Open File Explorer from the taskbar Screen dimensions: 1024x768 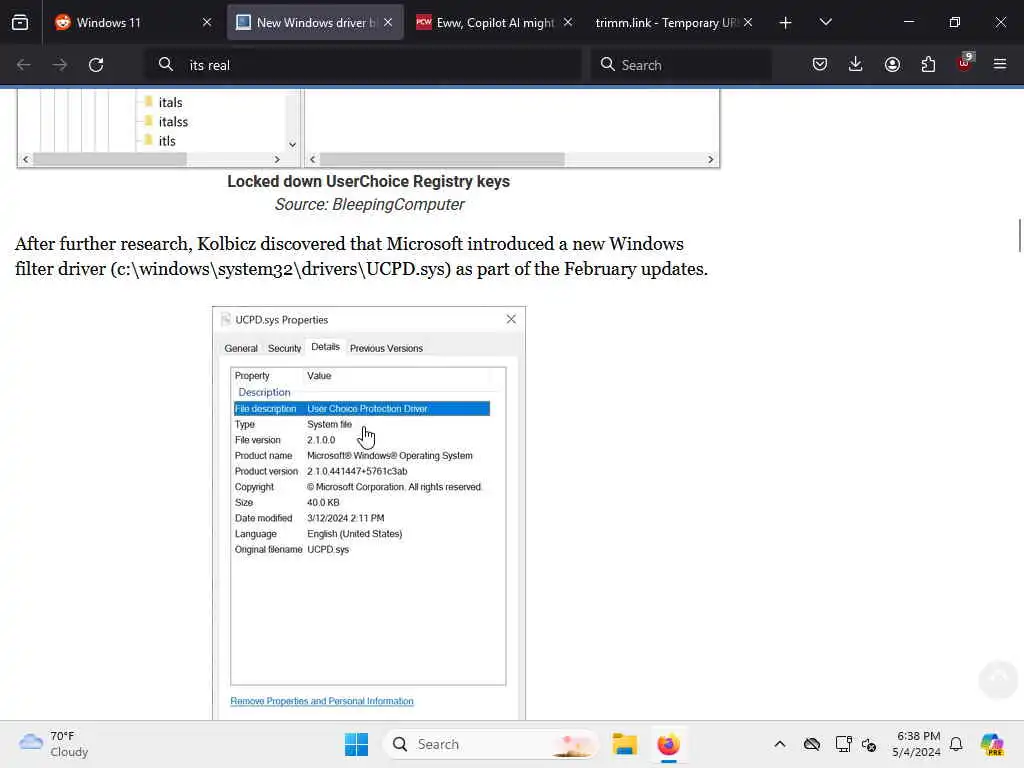[x=624, y=744]
